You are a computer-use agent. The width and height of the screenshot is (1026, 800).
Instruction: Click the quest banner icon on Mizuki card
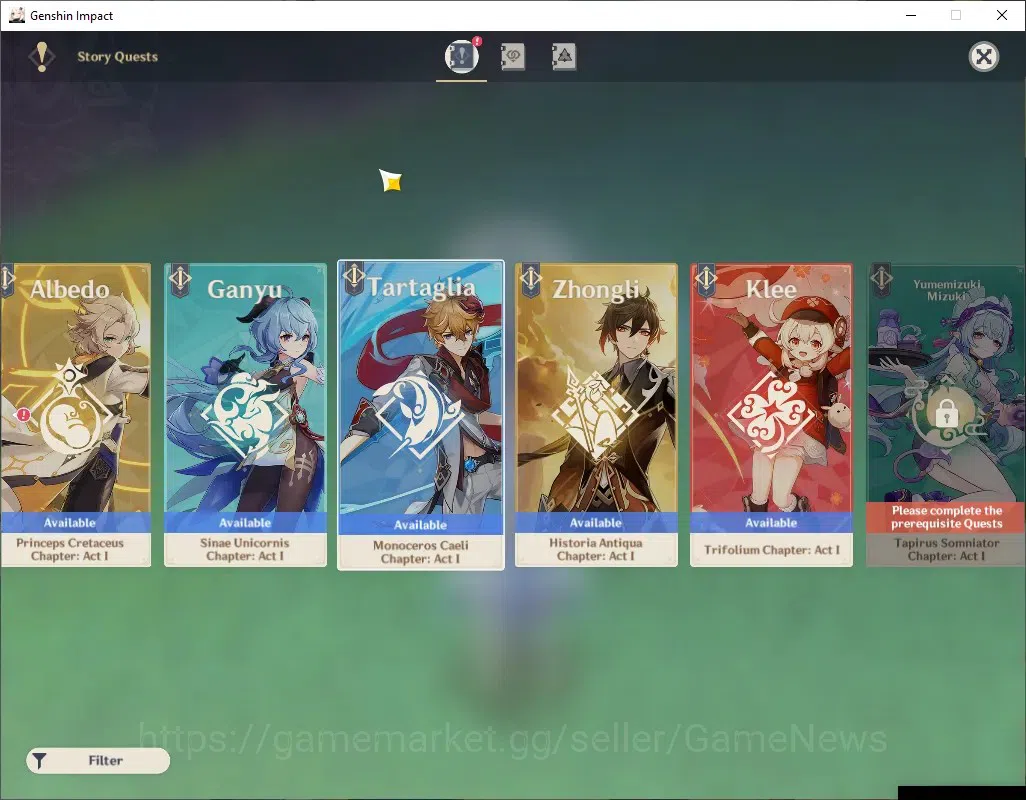pyautogui.click(x=881, y=279)
